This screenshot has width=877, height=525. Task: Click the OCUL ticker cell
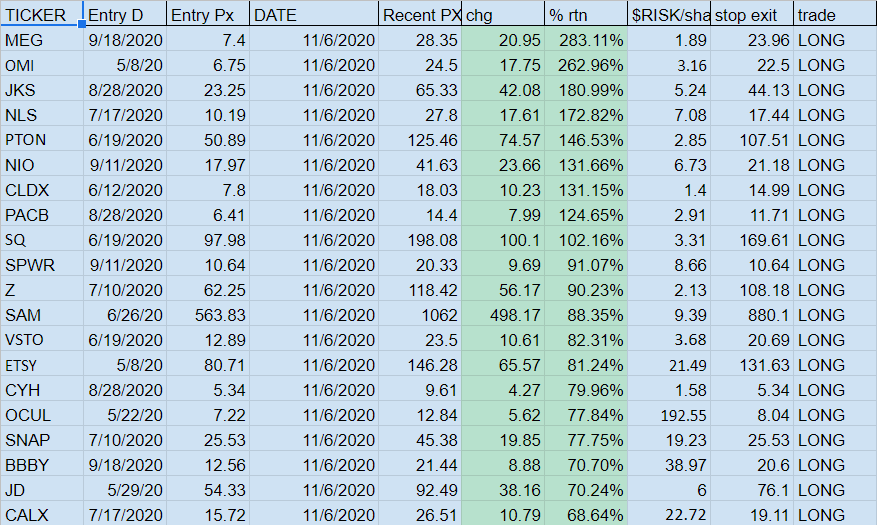(x=42, y=415)
